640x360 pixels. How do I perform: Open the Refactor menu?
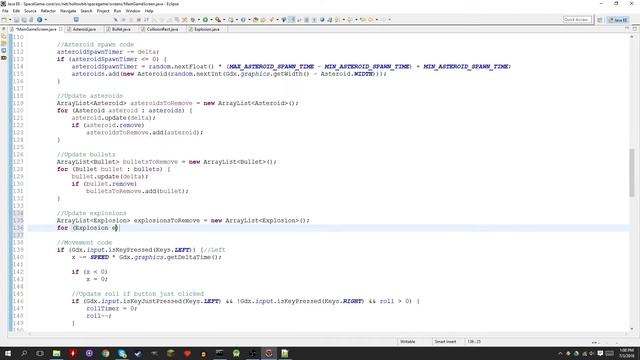coord(48,11)
